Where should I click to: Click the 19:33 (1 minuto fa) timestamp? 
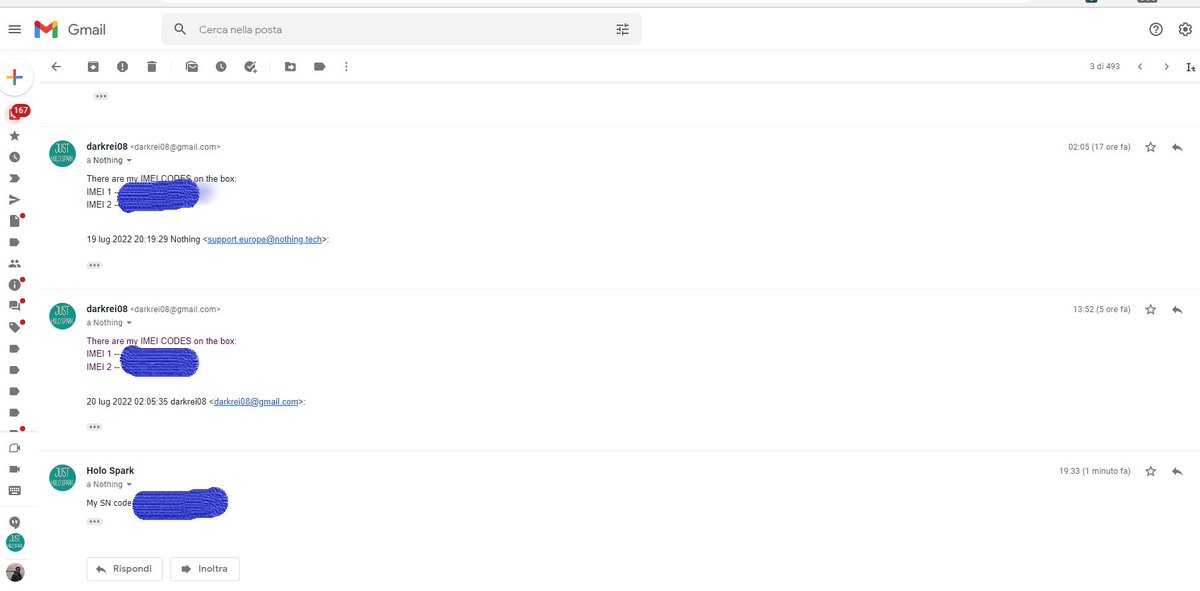pyautogui.click(x=1095, y=471)
